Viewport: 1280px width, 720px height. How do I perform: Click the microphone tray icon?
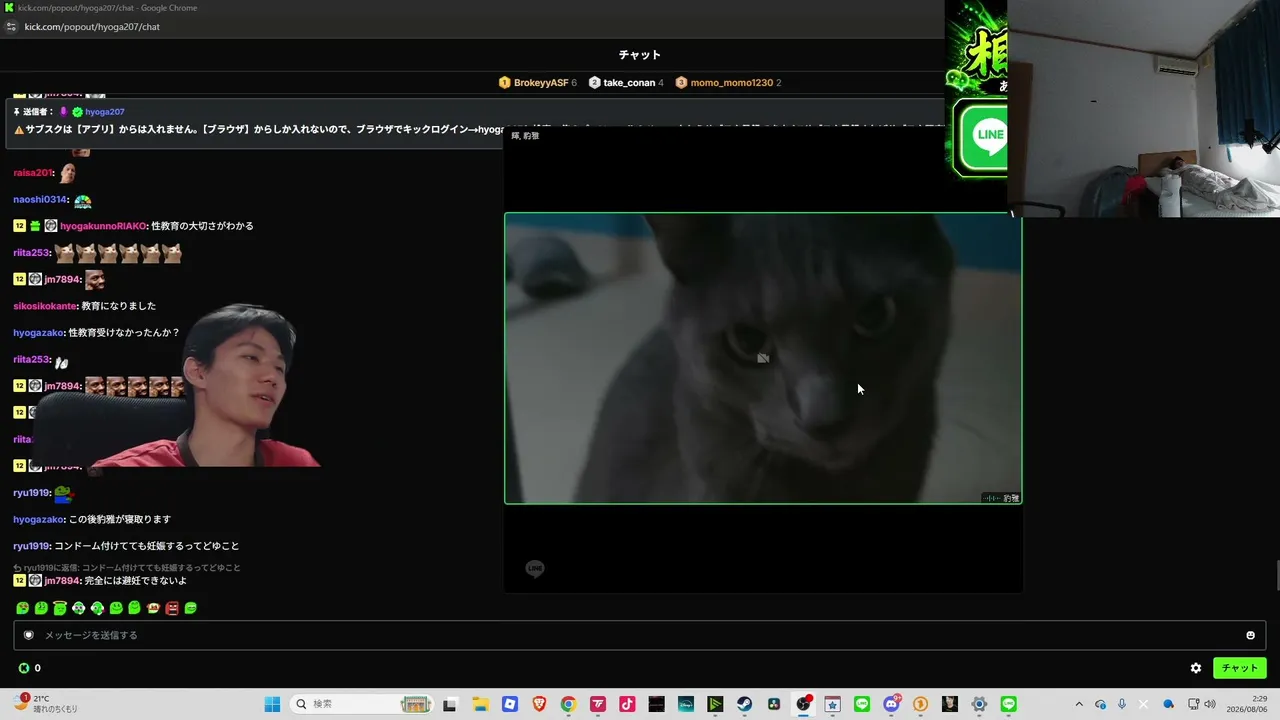pyautogui.click(x=1122, y=704)
